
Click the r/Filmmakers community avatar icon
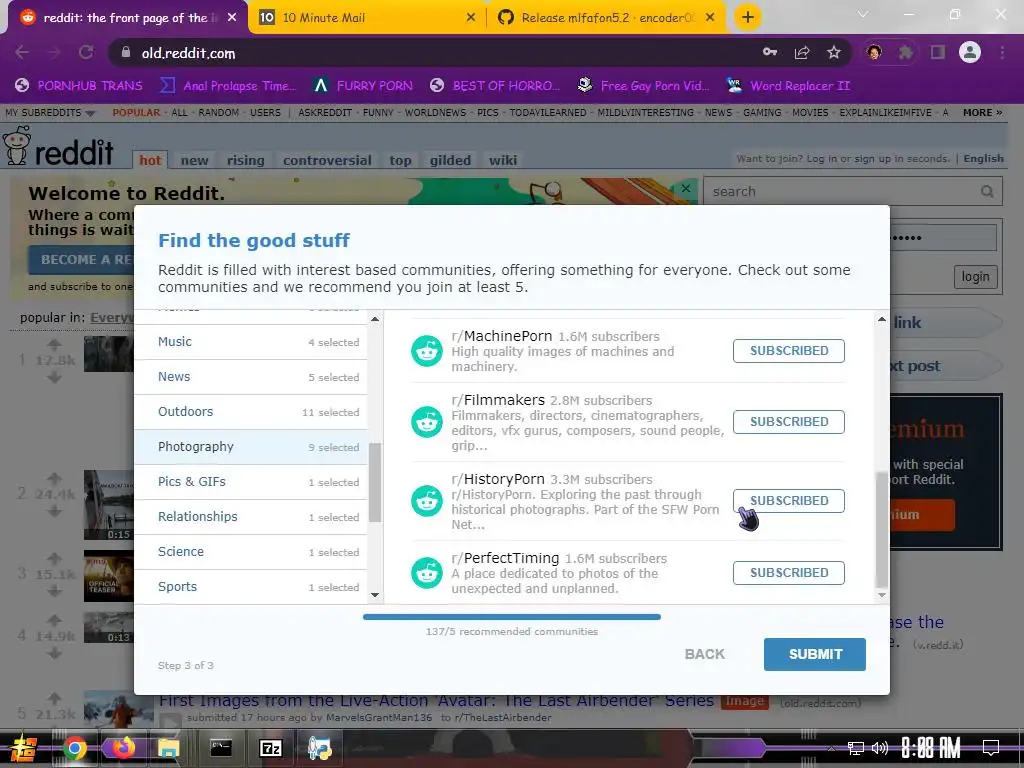click(426, 422)
